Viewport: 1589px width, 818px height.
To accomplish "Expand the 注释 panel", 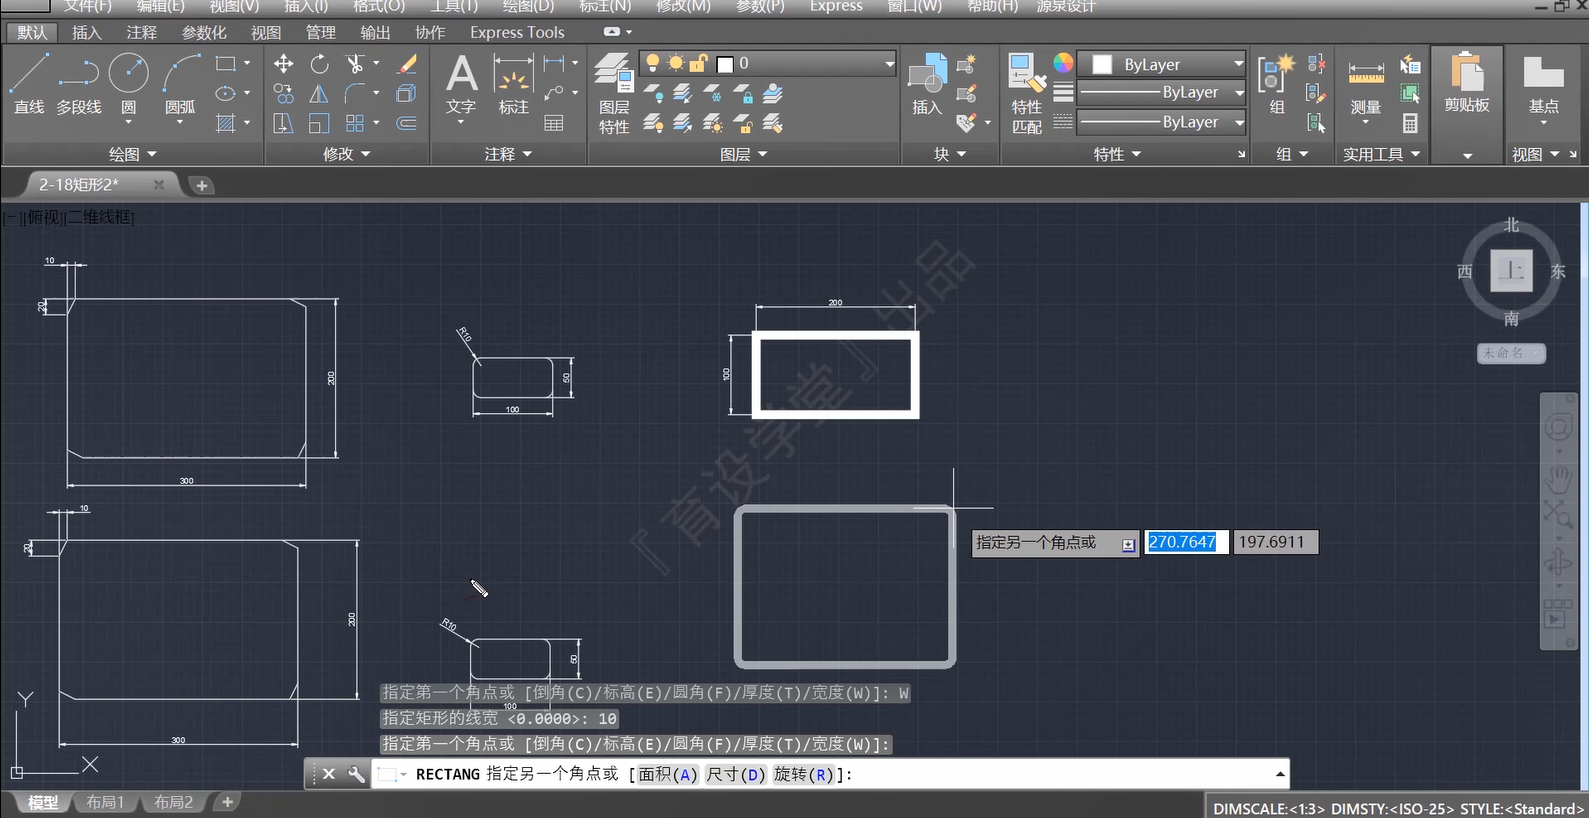I will pos(508,154).
